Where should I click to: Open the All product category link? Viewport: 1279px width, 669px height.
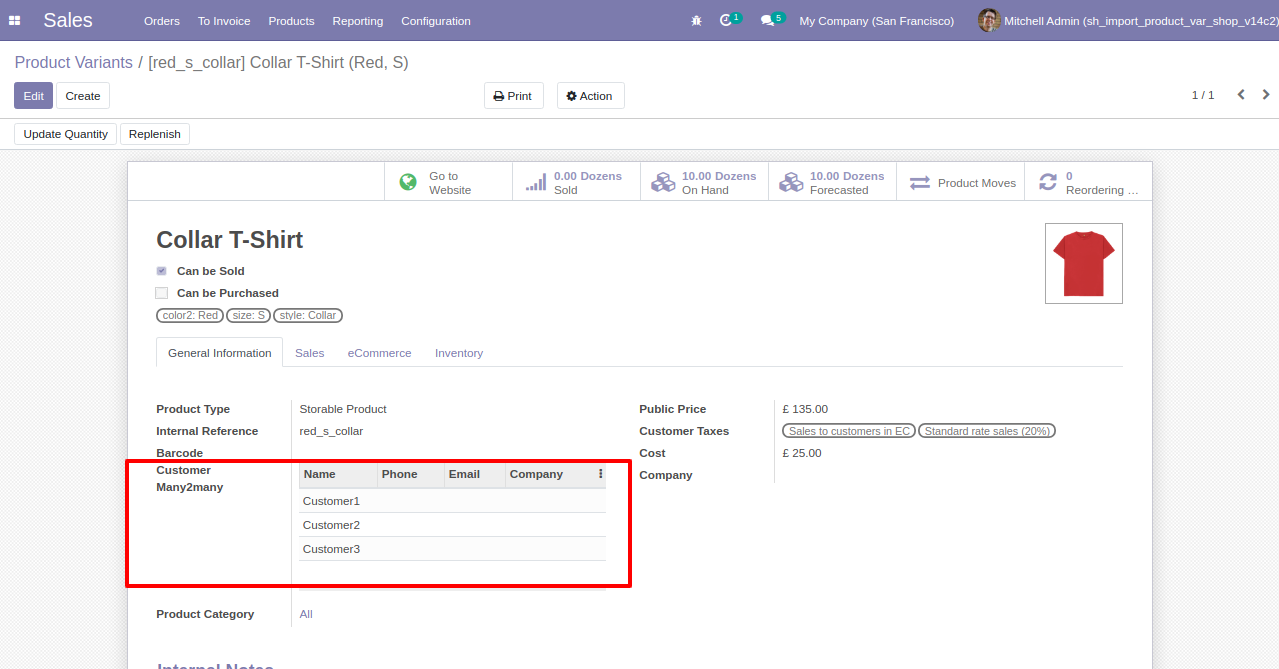pos(306,614)
